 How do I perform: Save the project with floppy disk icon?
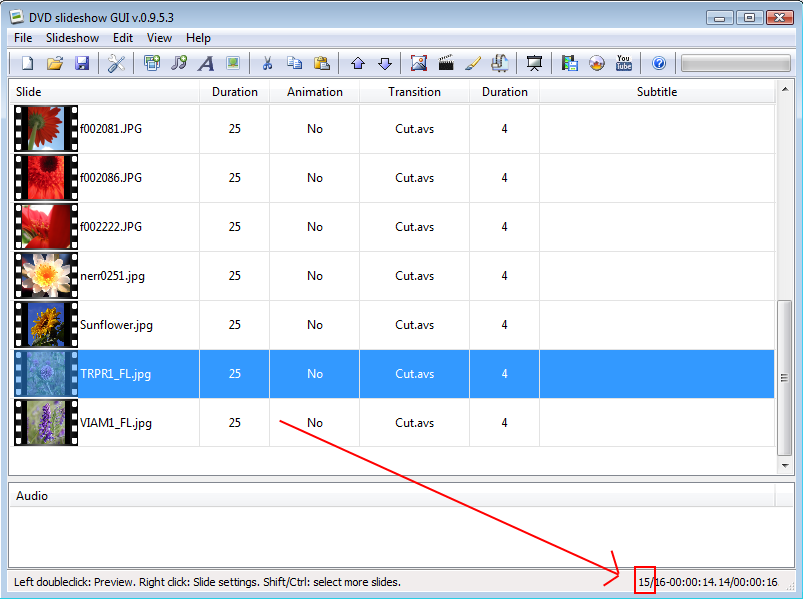tap(82, 63)
